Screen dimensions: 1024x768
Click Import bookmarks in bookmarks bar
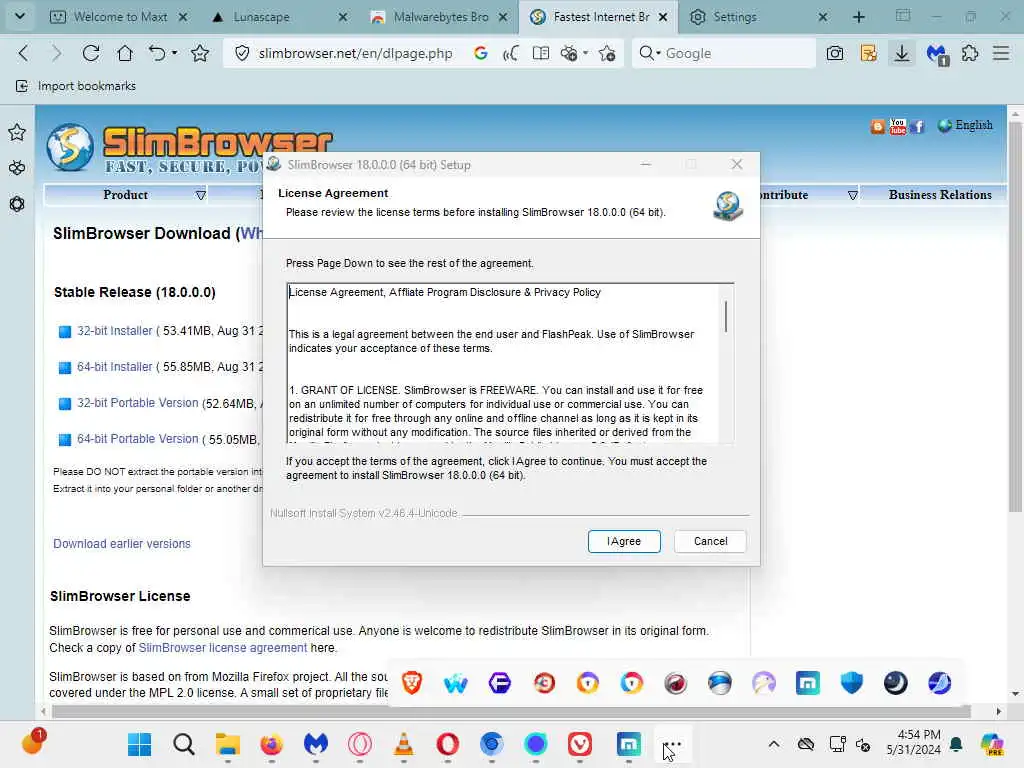tap(76, 86)
